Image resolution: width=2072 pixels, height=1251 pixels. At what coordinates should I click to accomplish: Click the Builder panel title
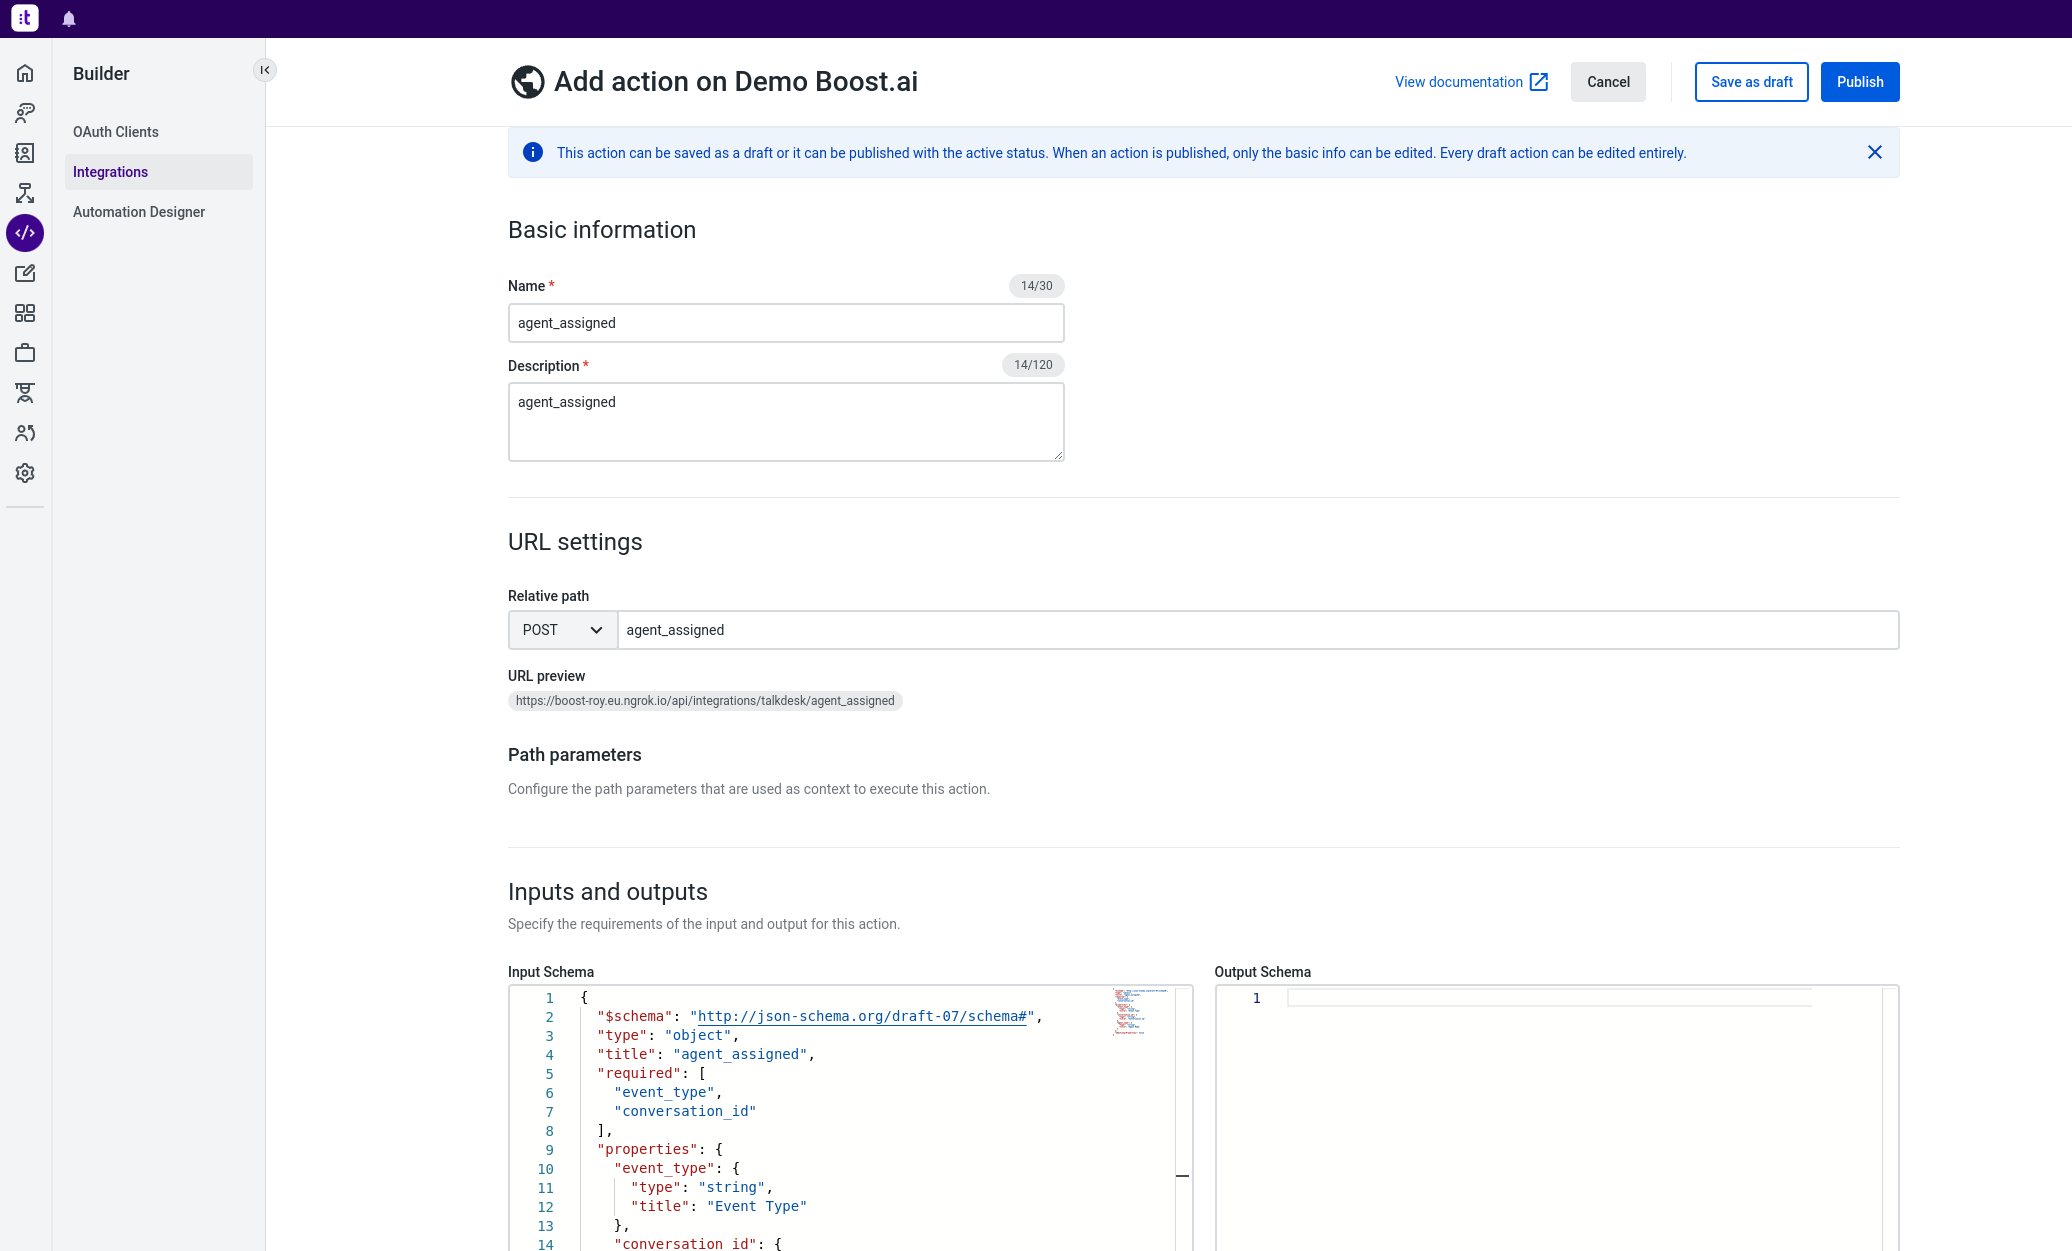tap(101, 74)
